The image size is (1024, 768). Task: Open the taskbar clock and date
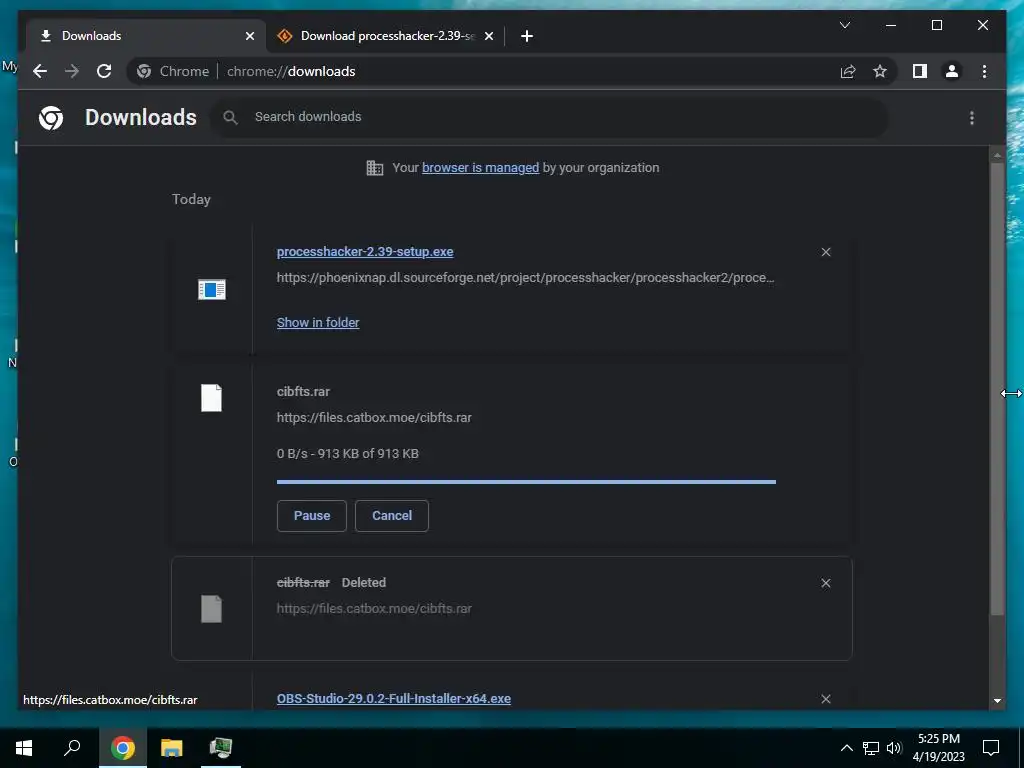point(938,748)
